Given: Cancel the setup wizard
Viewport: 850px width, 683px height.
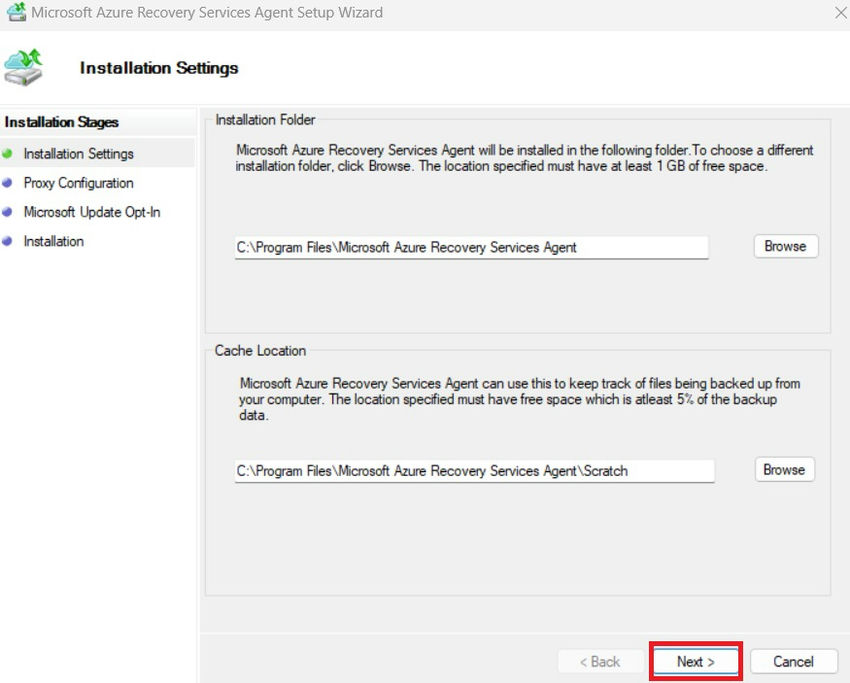Looking at the screenshot, I should [x=793, y=661].
